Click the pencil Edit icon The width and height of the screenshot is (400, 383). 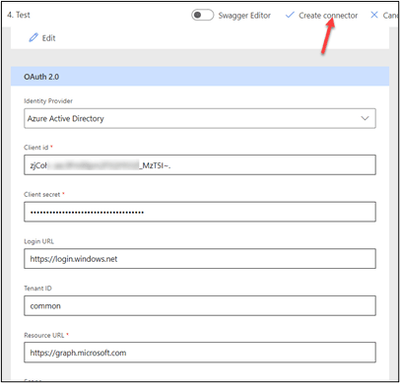click(x=33, y=38)
